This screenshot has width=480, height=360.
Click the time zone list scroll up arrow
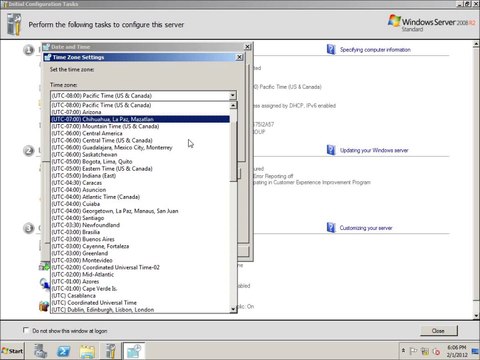233,105
